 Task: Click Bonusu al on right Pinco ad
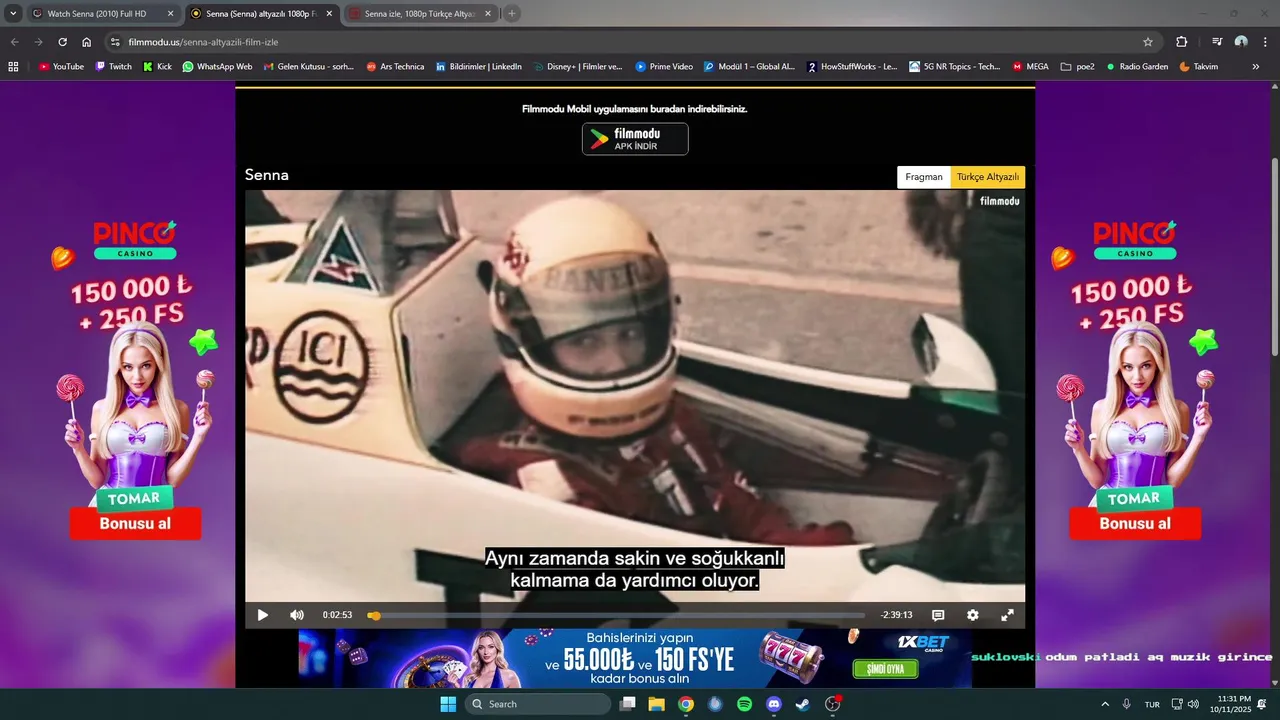[1135, 523]
